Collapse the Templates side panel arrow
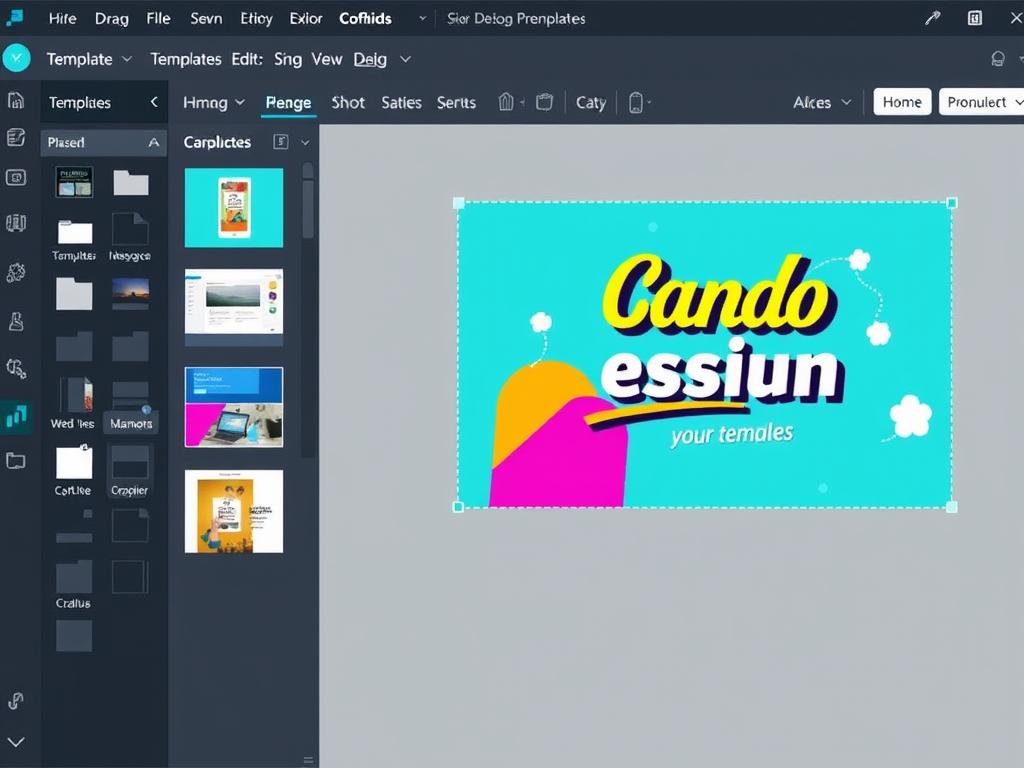This screenshot has height=768, width=1024. coord(154,102)
